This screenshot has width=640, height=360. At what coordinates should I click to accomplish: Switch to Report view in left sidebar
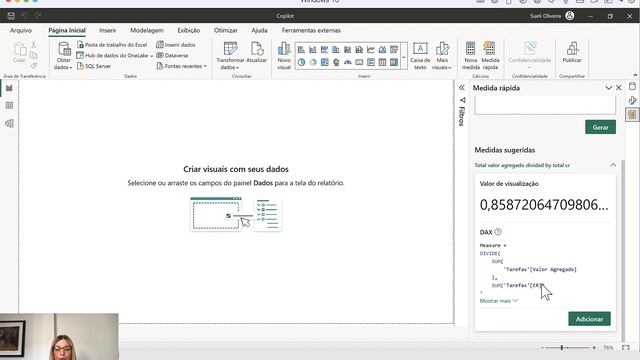tap(9, 88)
